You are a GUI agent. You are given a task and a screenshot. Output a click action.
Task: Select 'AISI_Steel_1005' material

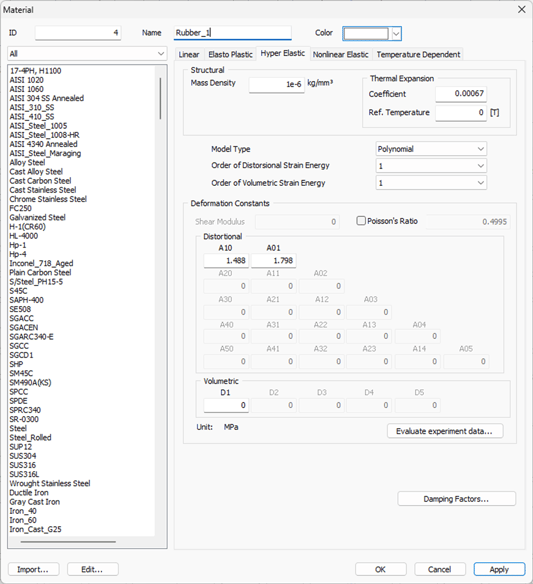click(38, 126)
